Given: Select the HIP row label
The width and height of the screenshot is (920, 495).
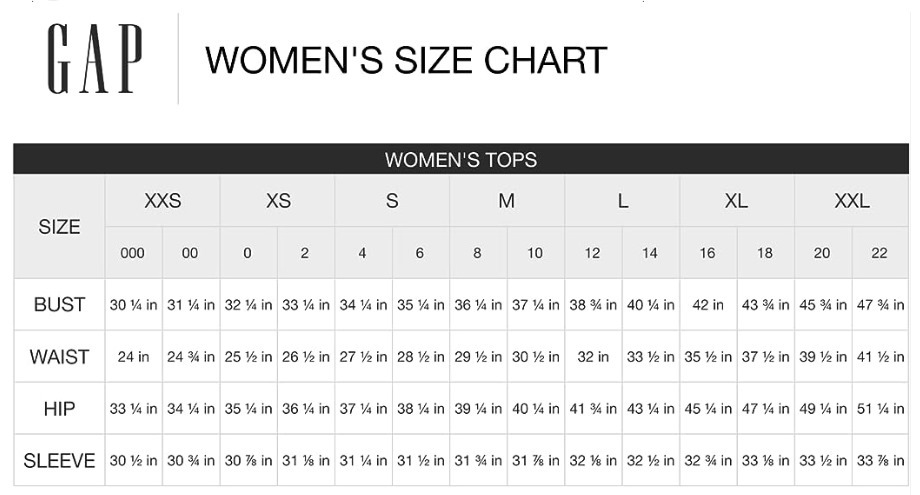Looking at the screenshot, I should pos(59,409).
